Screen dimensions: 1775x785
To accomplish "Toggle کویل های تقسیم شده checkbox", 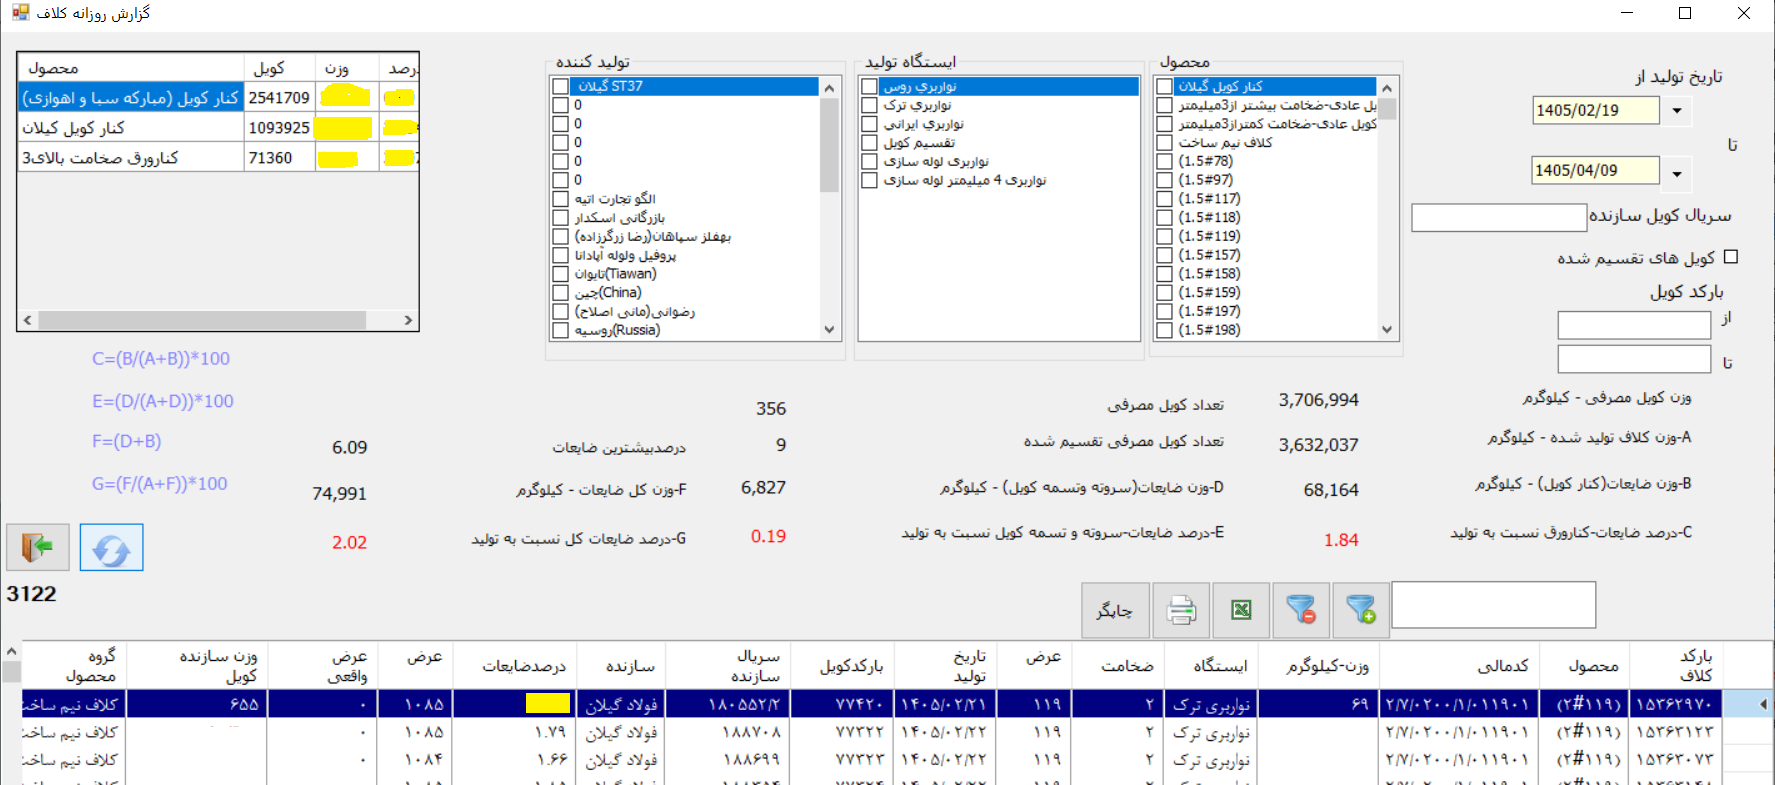I will pyautogui.click(x=1731, y=257).
